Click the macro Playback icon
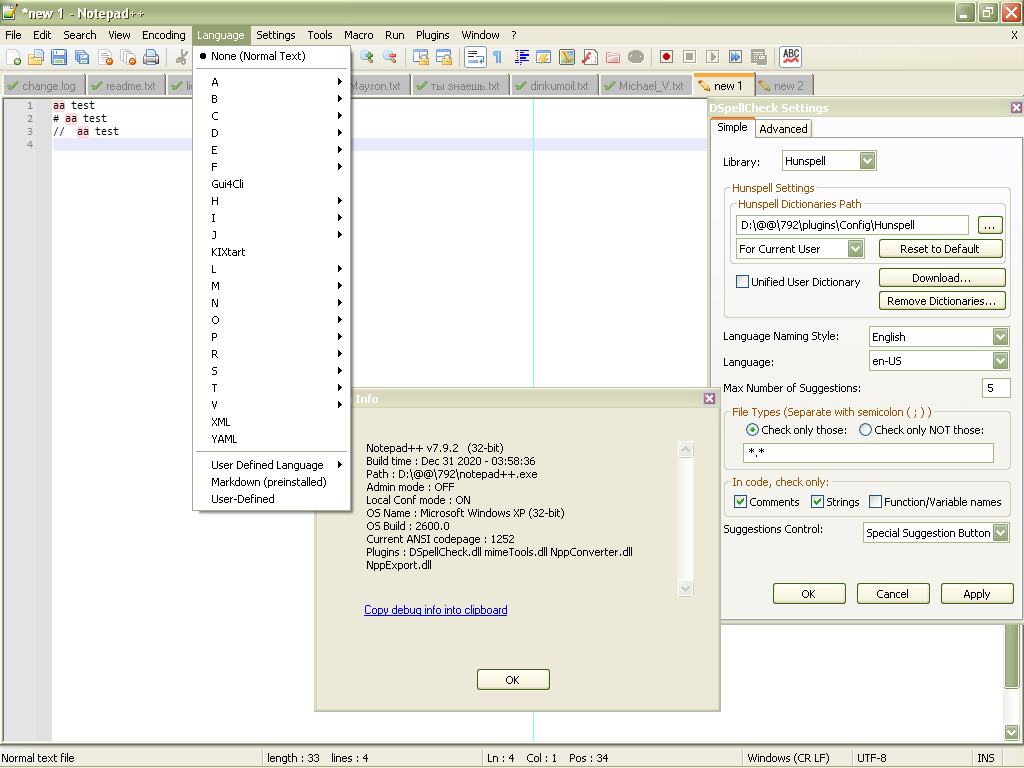This screenshot has width=1024, height=768. coord(712,57)
